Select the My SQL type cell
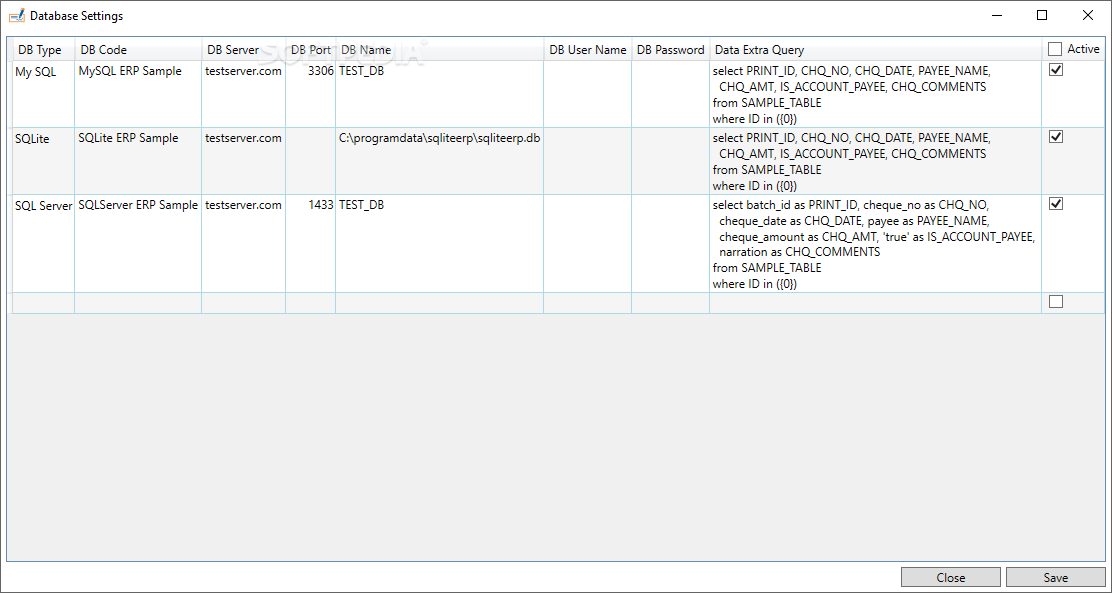 pyautogui.click(x=43, y=94)
